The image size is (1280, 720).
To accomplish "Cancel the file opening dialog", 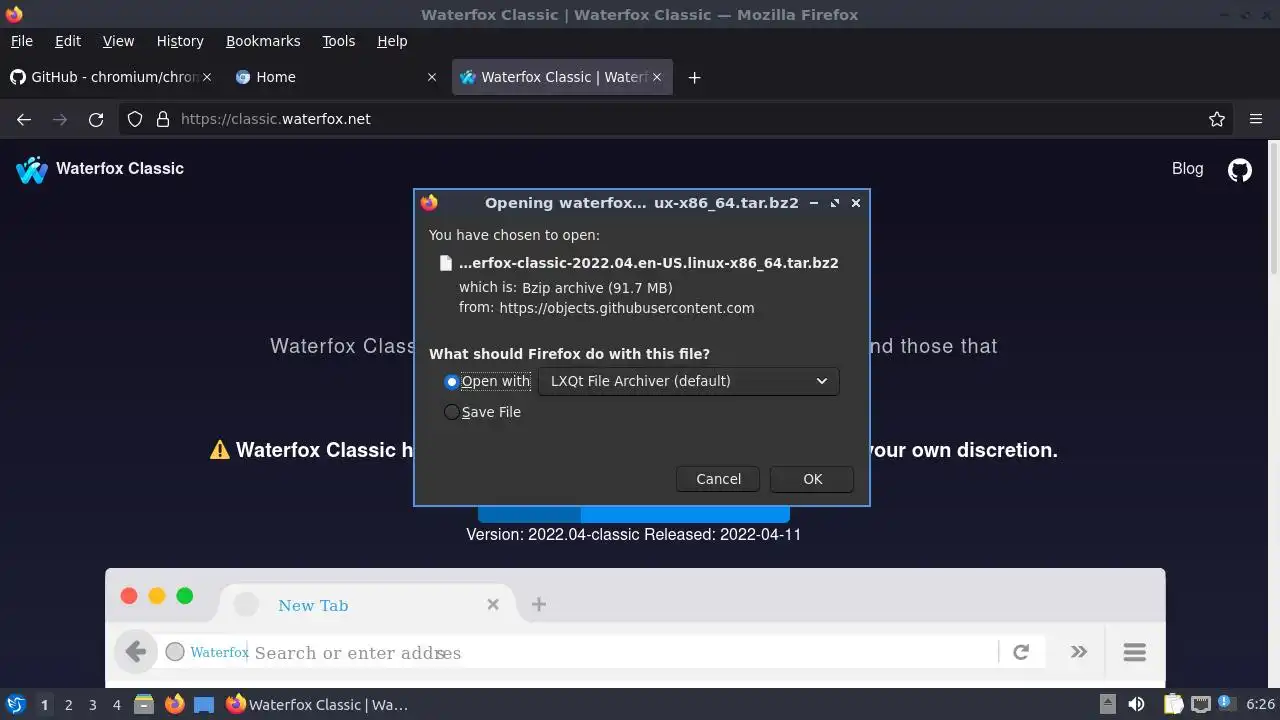I will pyautogui.click(x=718, y=479).
